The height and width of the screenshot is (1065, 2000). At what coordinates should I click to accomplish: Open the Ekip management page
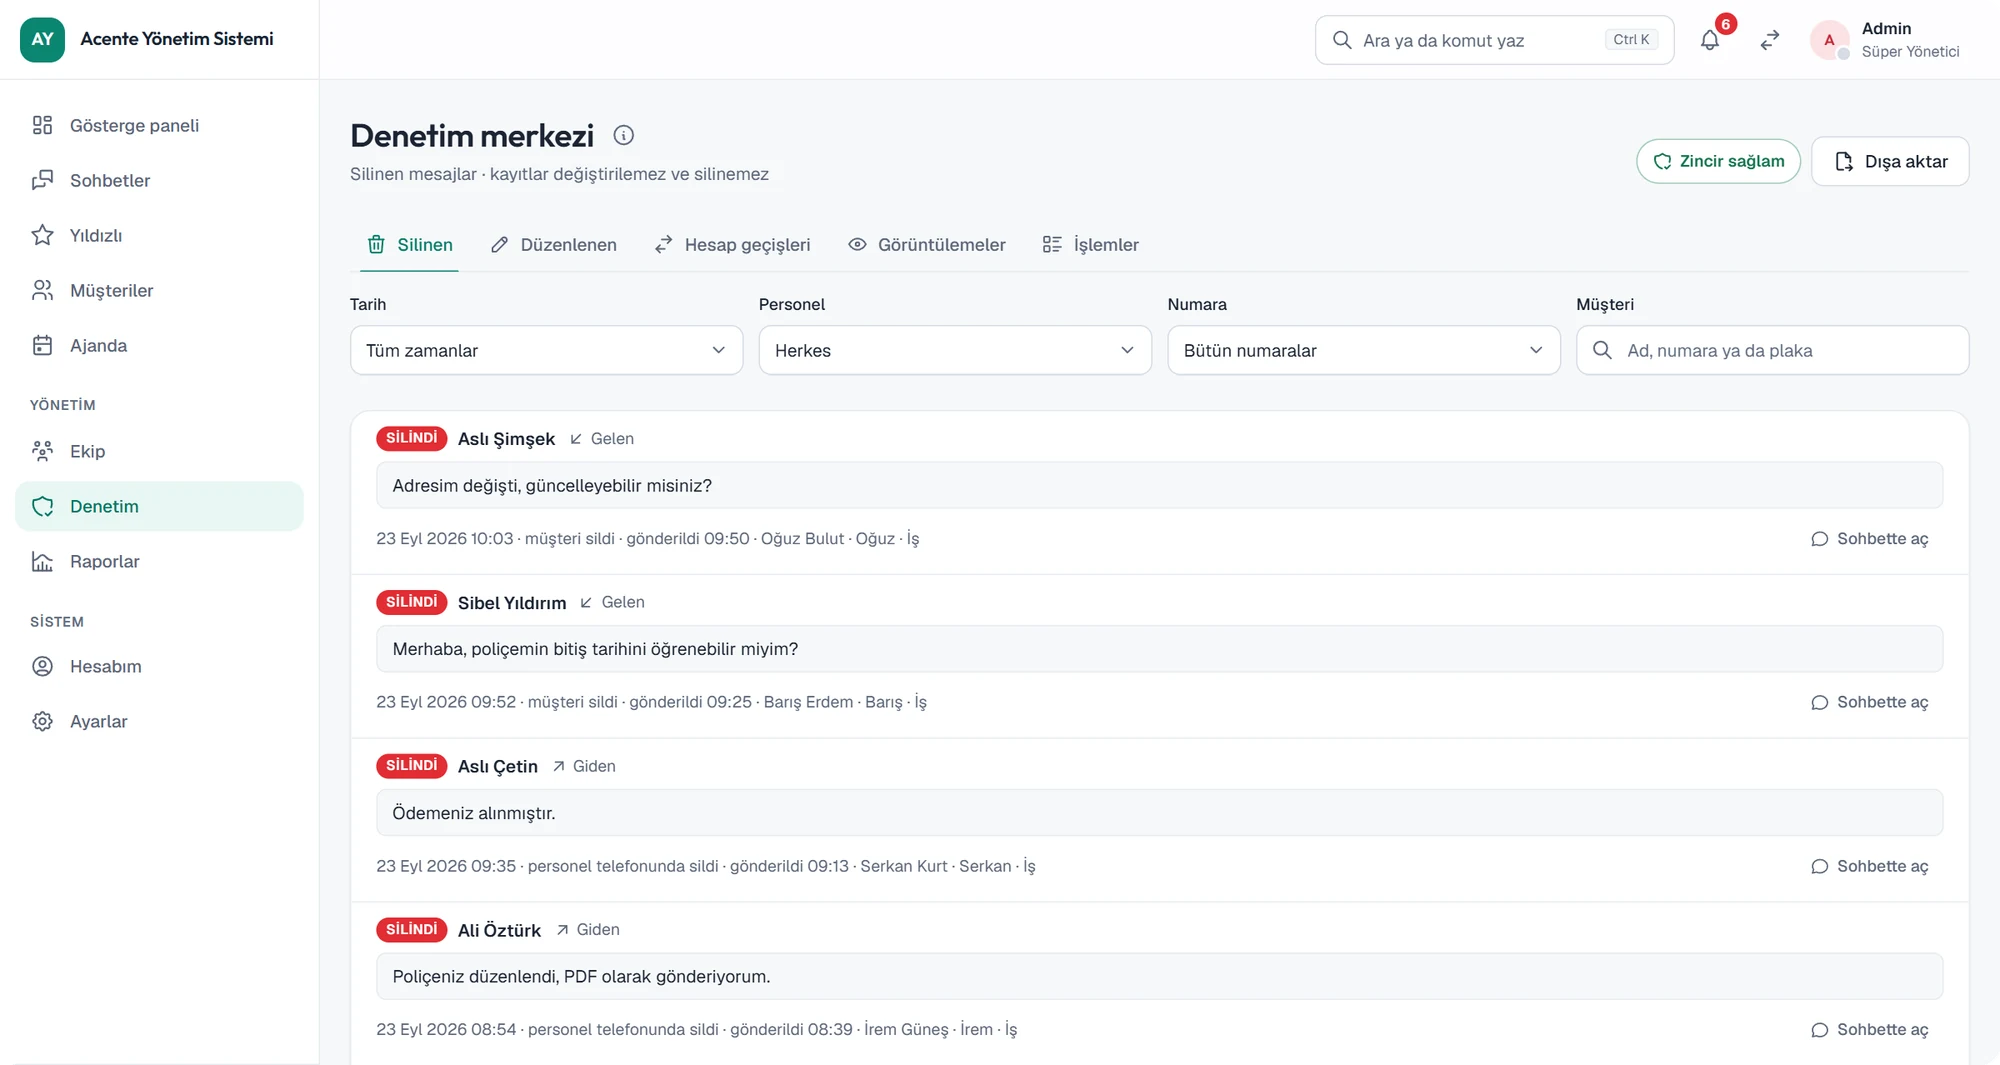coord(160,451)
